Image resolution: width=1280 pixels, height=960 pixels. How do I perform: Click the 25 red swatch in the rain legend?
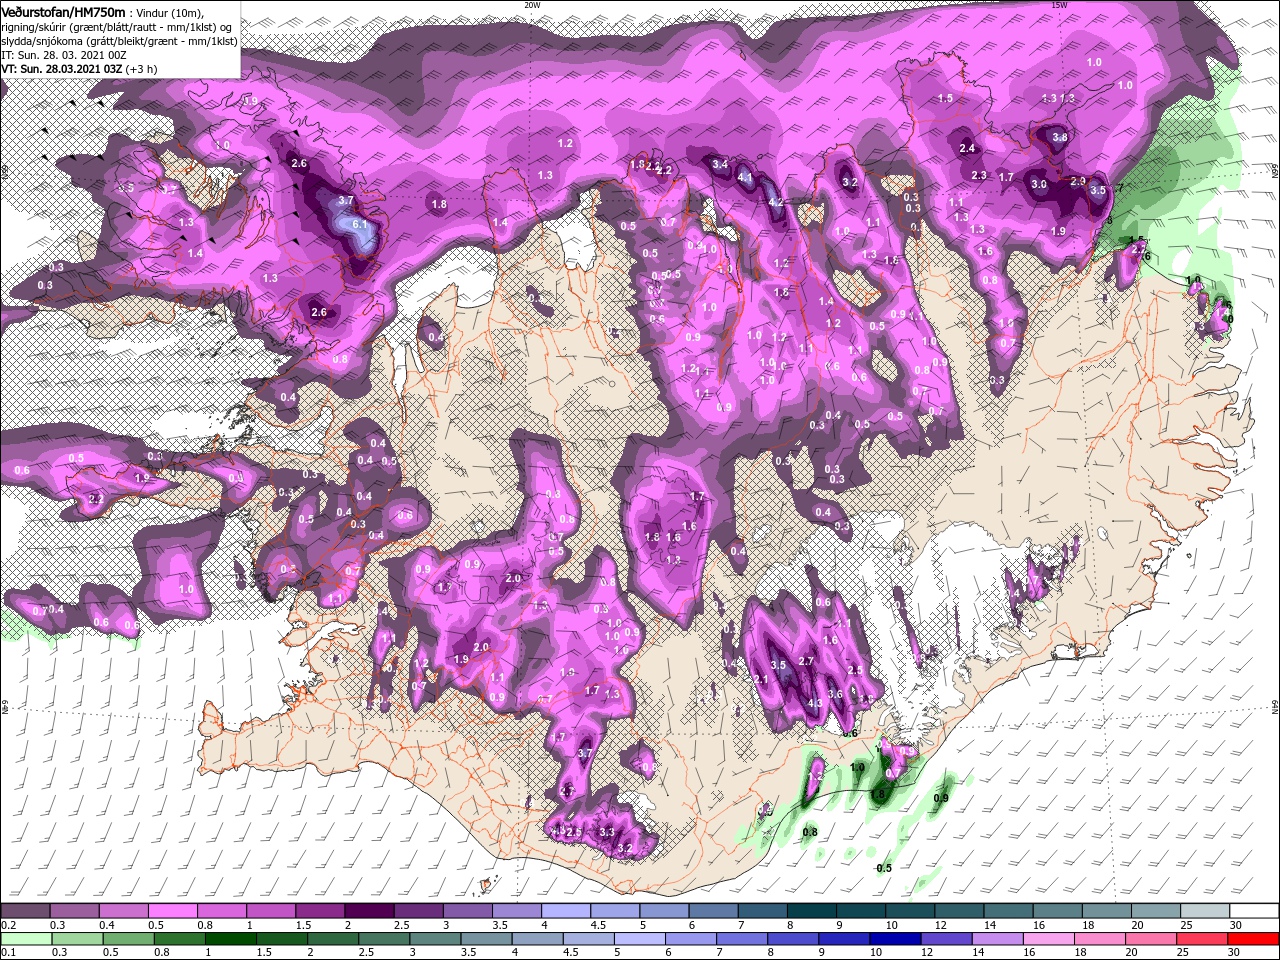point(1204,939)
